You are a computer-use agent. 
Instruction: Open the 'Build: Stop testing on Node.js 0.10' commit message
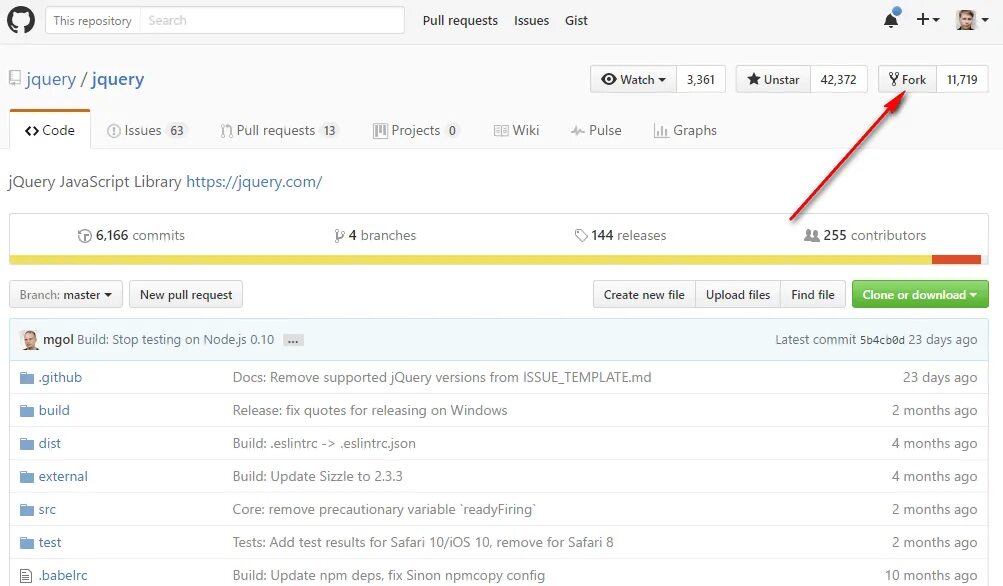[175, 340]
